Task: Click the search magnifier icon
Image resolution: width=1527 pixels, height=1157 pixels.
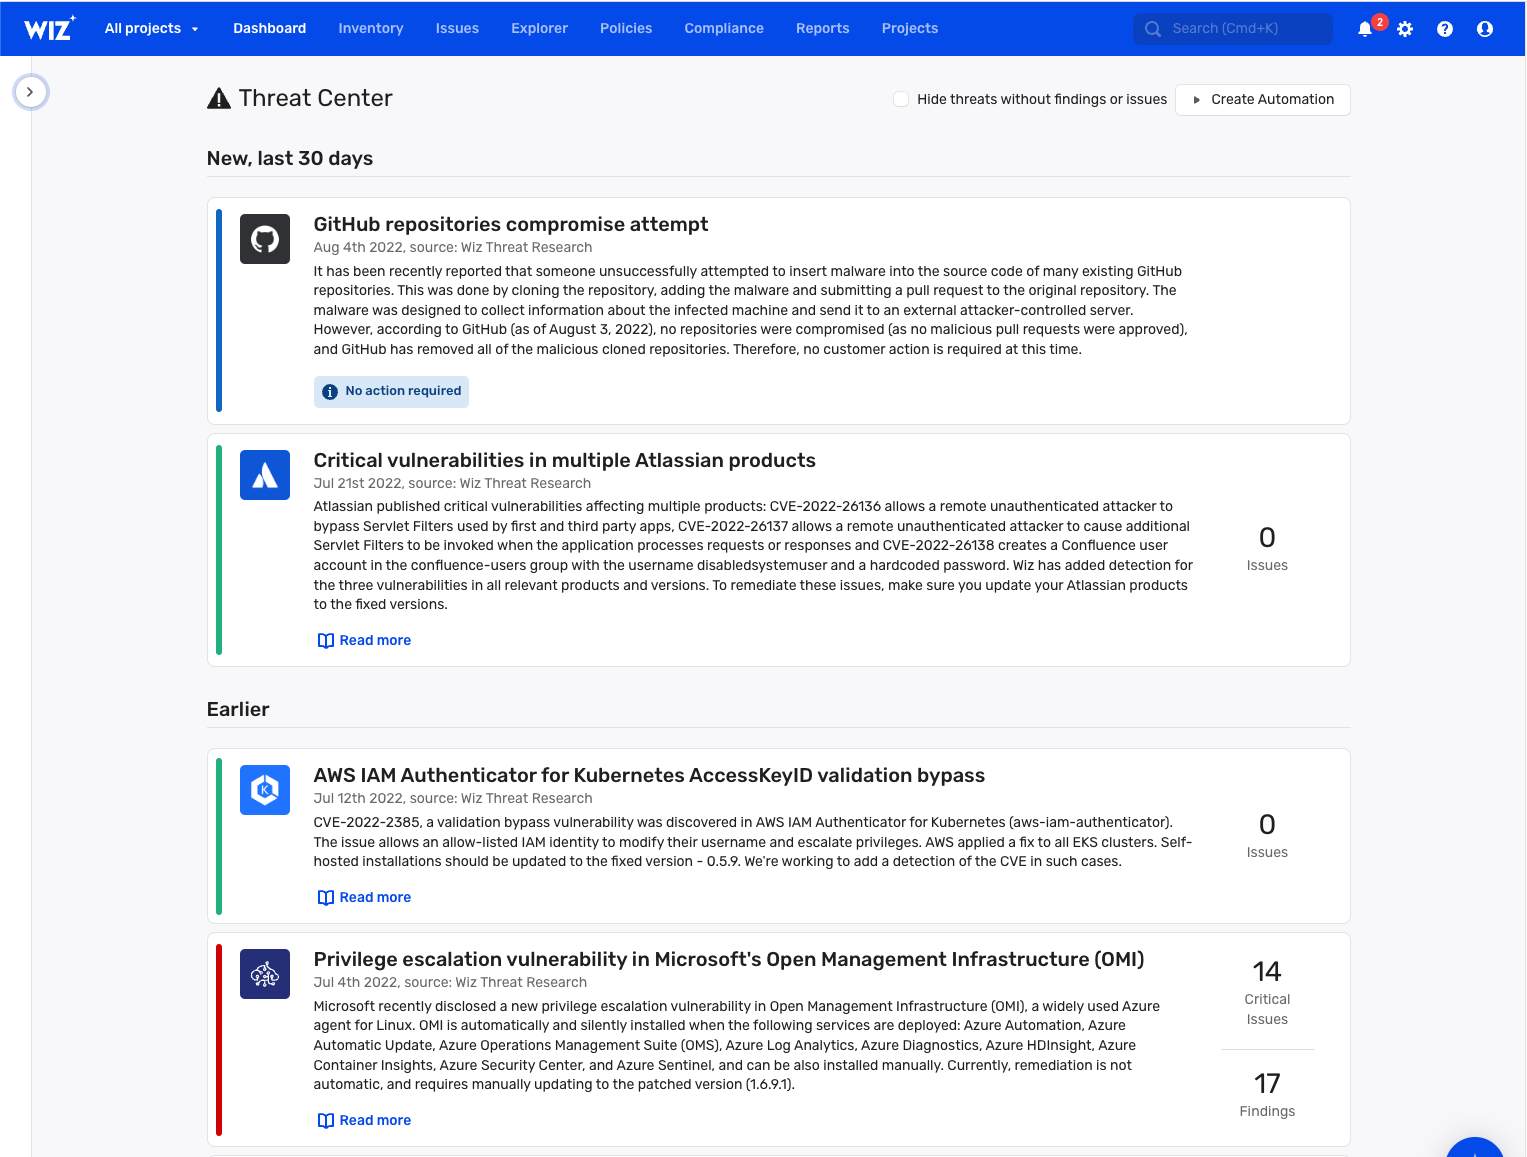Action: tap(1153, 29)
